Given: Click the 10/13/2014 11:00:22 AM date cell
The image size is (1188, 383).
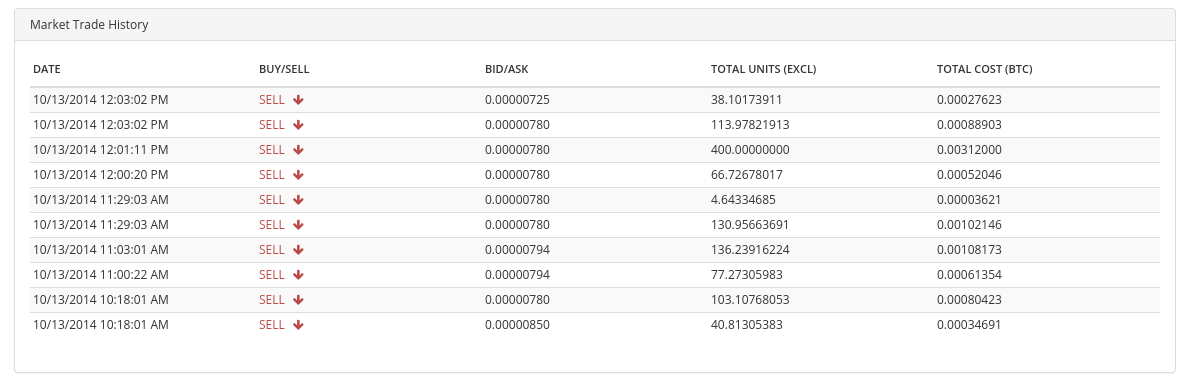Looking at the screenshot, I should (101, 275).
